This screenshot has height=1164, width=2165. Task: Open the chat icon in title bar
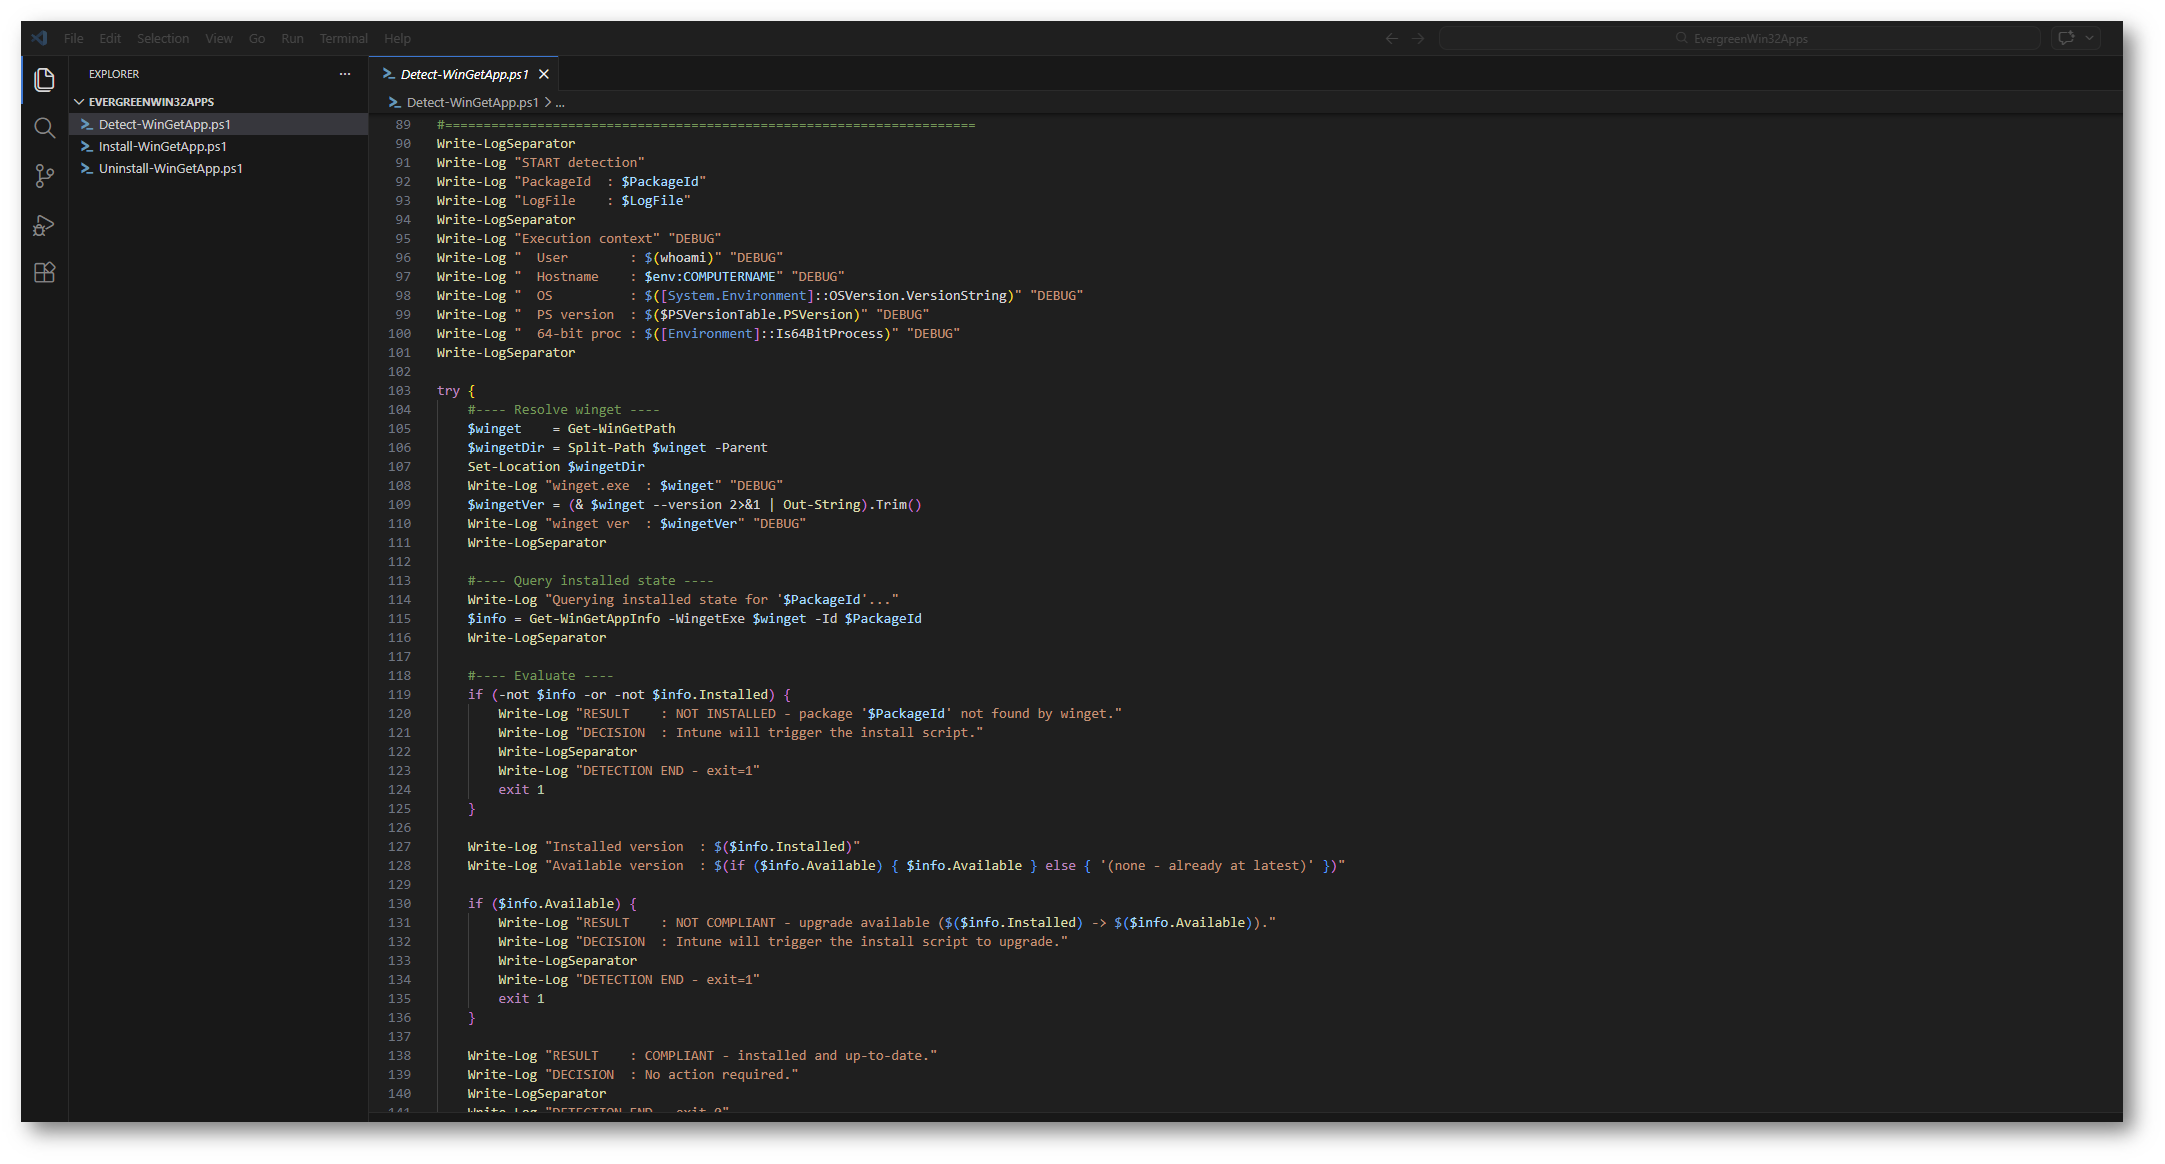2066,39
